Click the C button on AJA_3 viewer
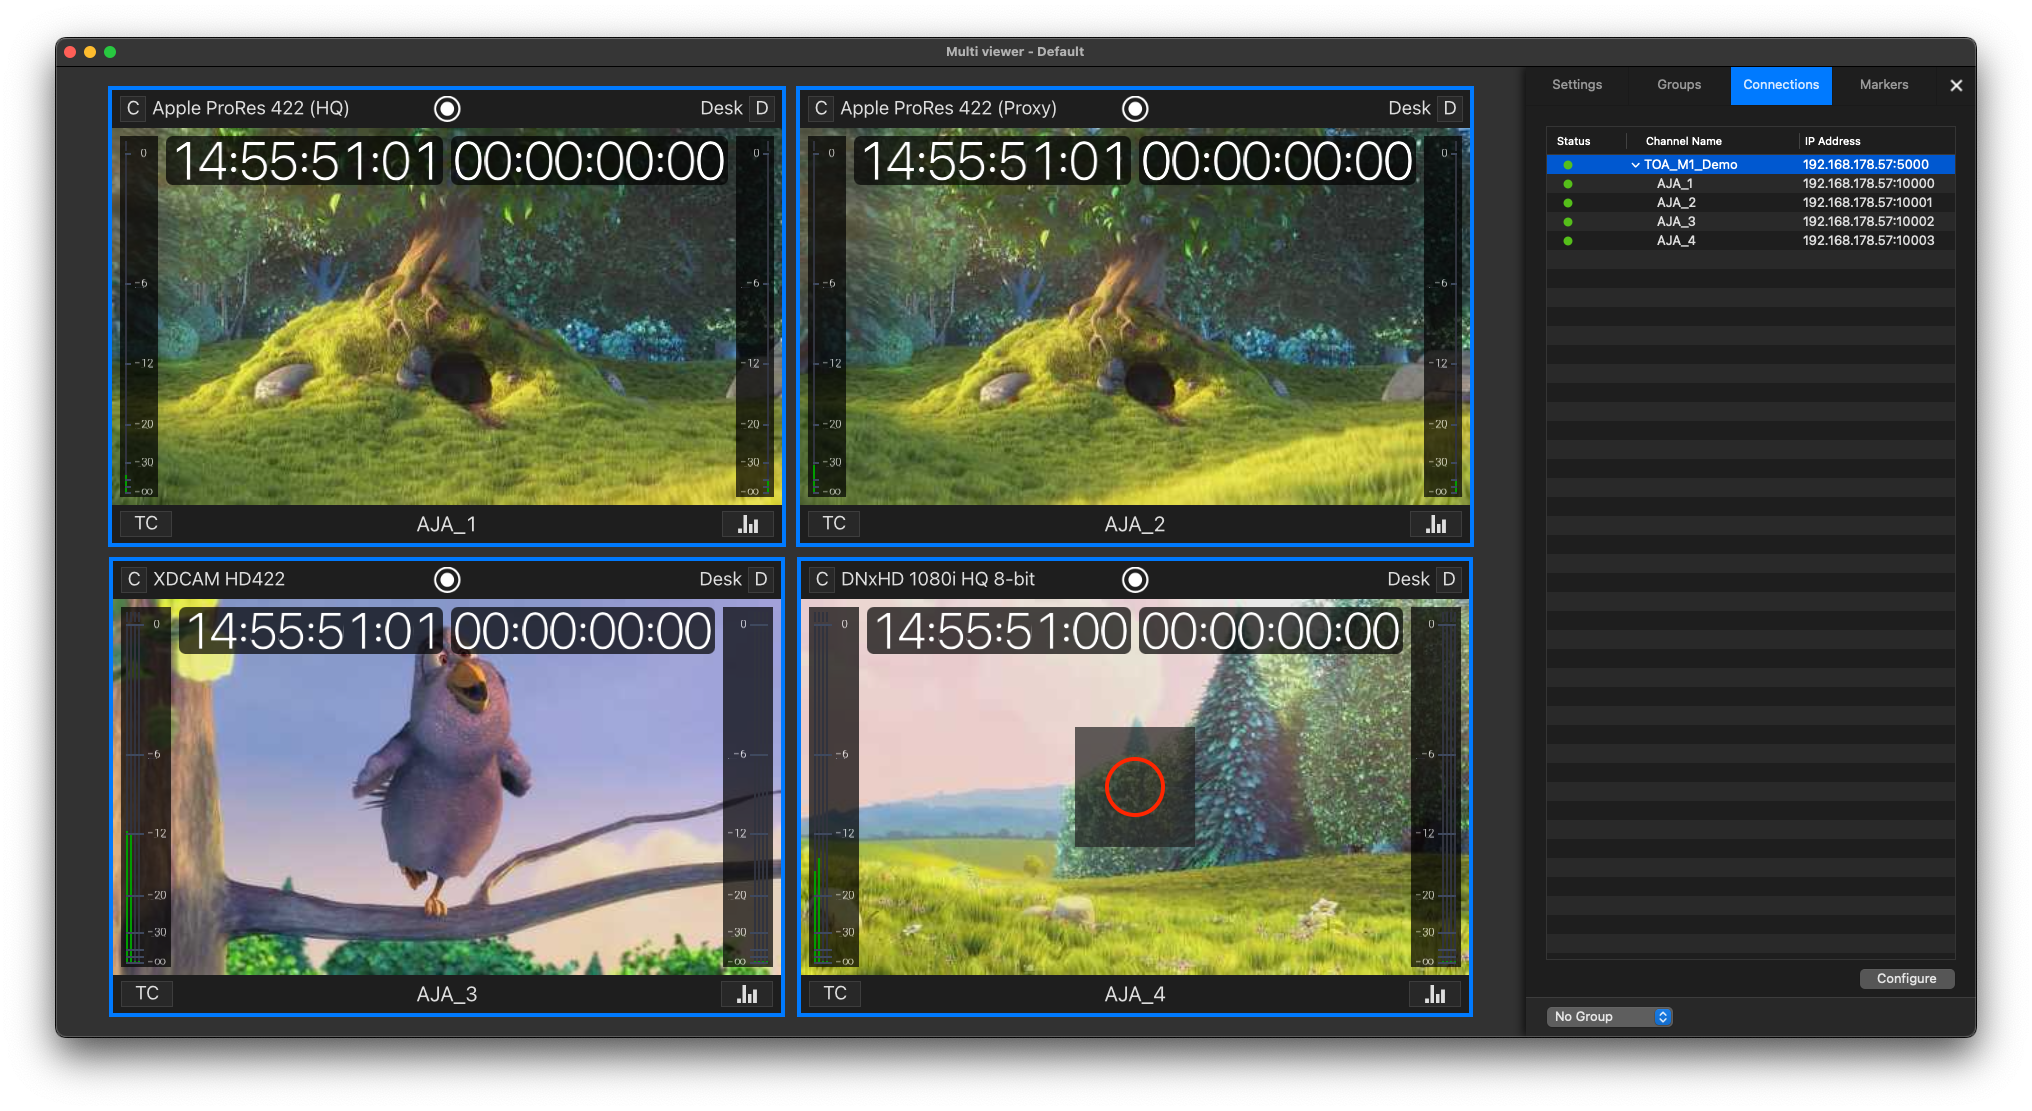This screenshot has height=1111, width=2032. [x=133, y=579]
